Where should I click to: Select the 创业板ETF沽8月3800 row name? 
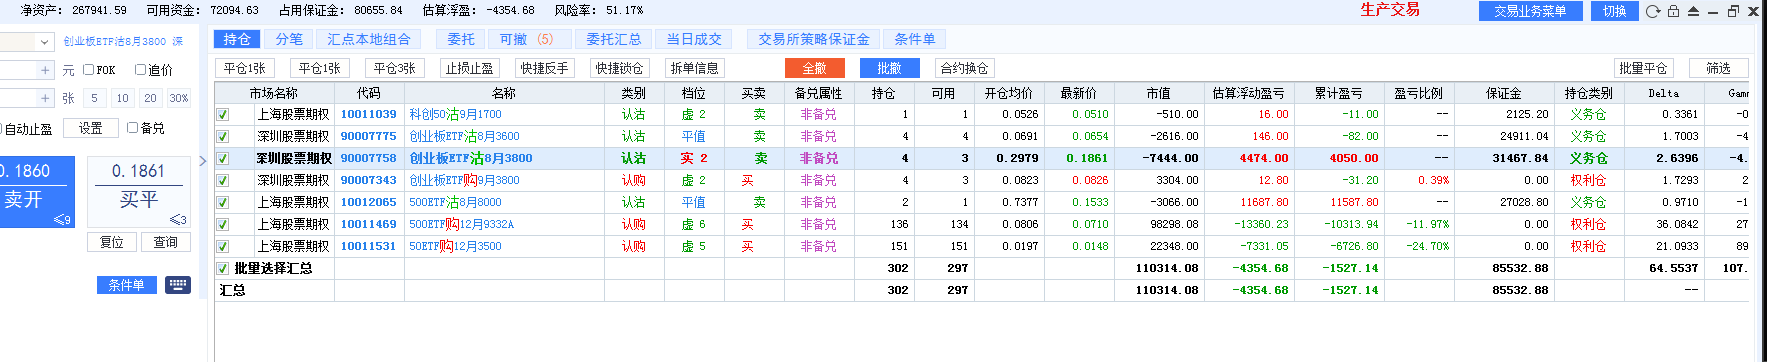[x=471, y=159]
